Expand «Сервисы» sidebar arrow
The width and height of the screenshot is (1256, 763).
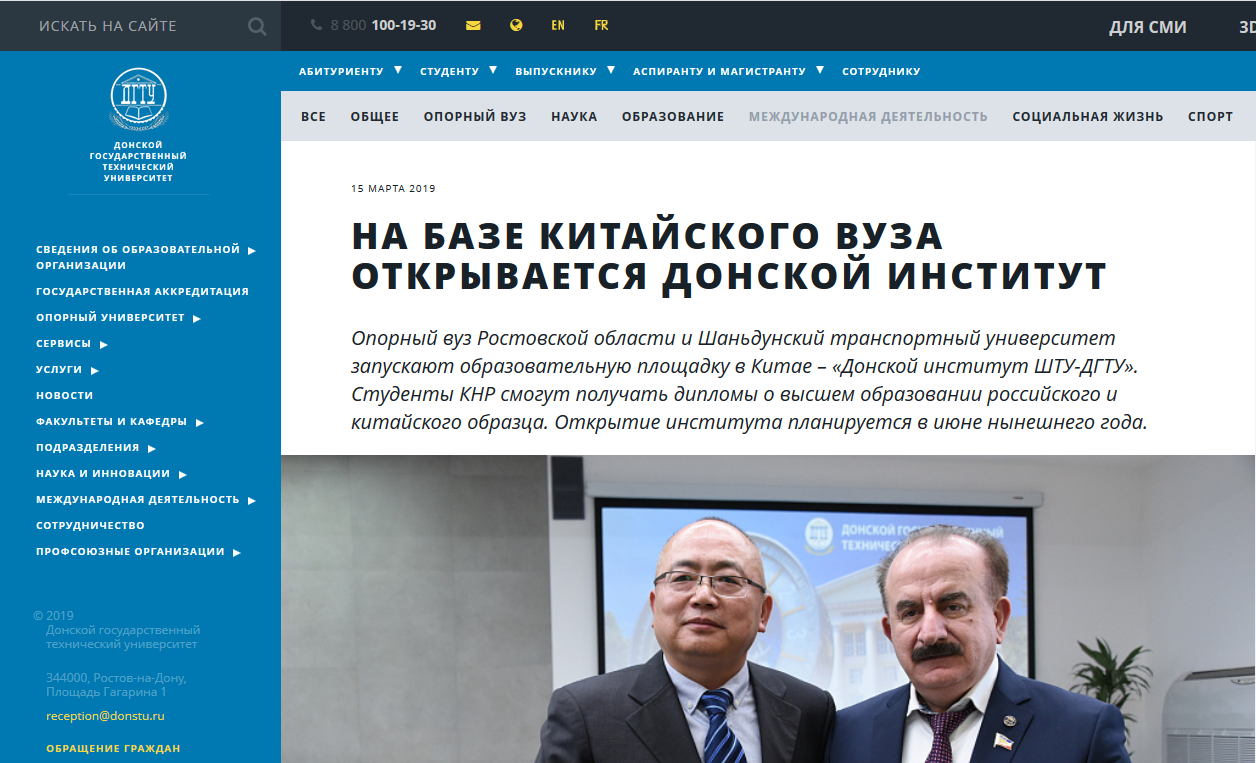pyautogui.click(x=104, y=345)
